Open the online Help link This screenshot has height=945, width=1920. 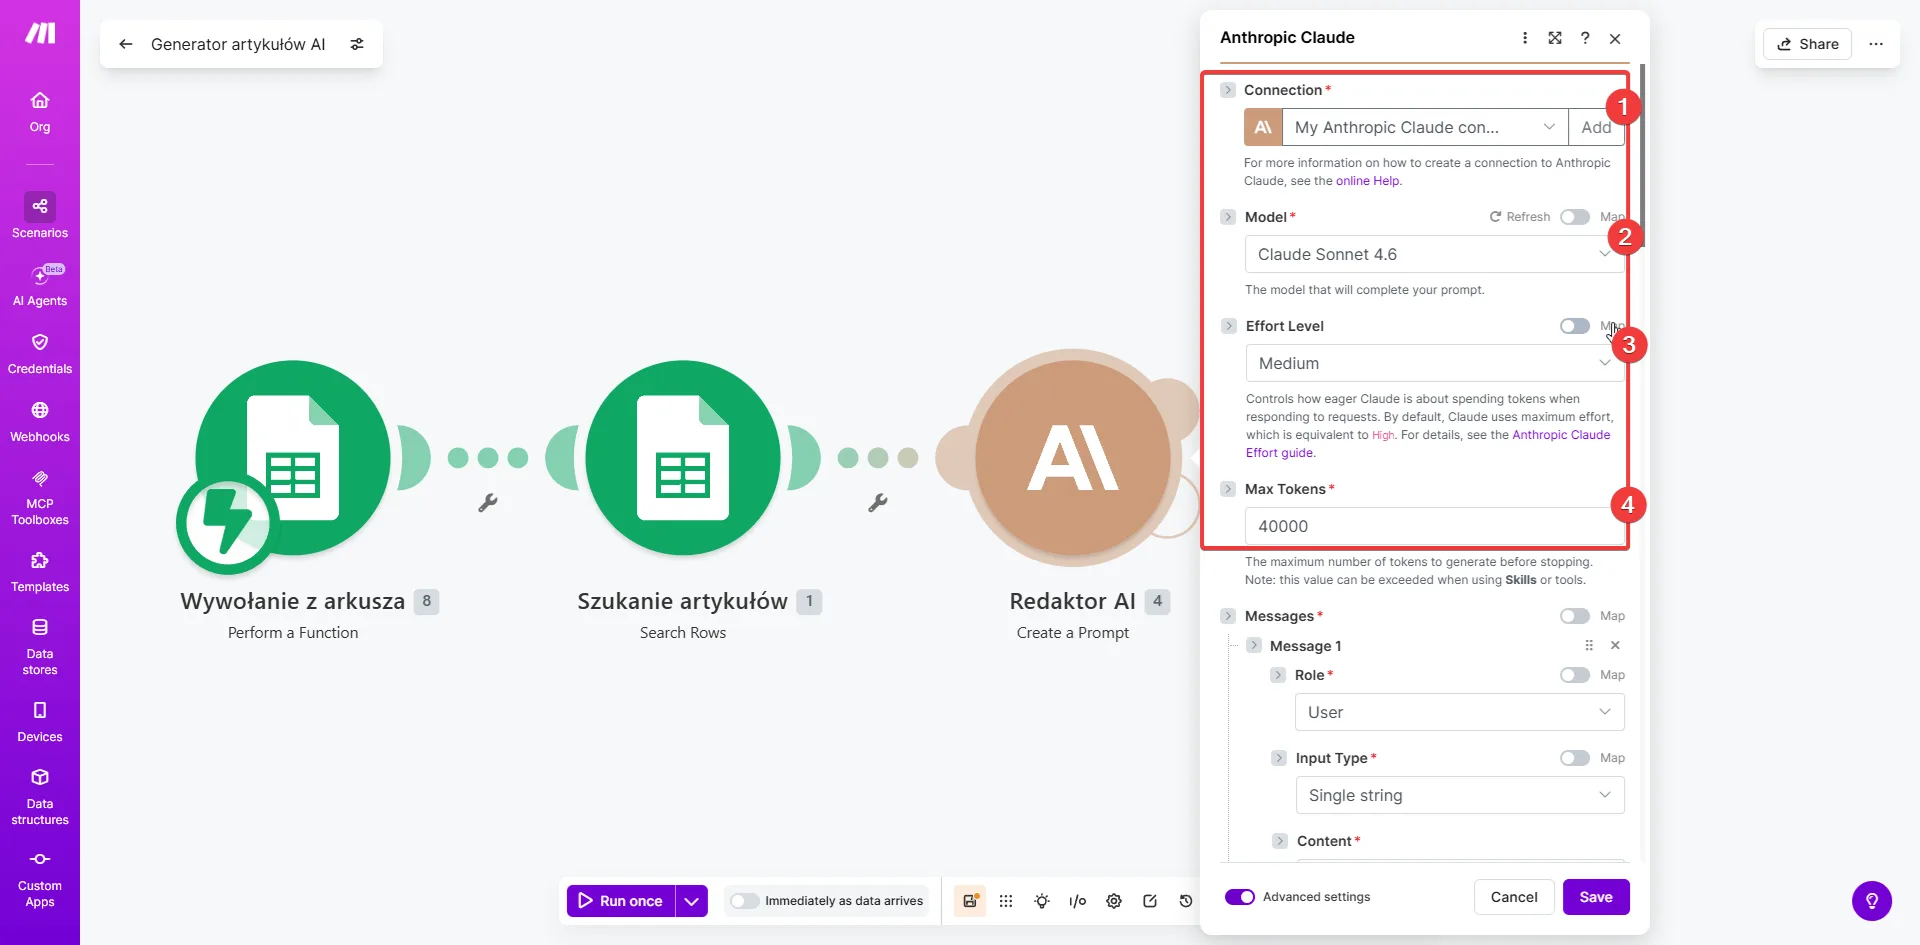pos(1368,181)
